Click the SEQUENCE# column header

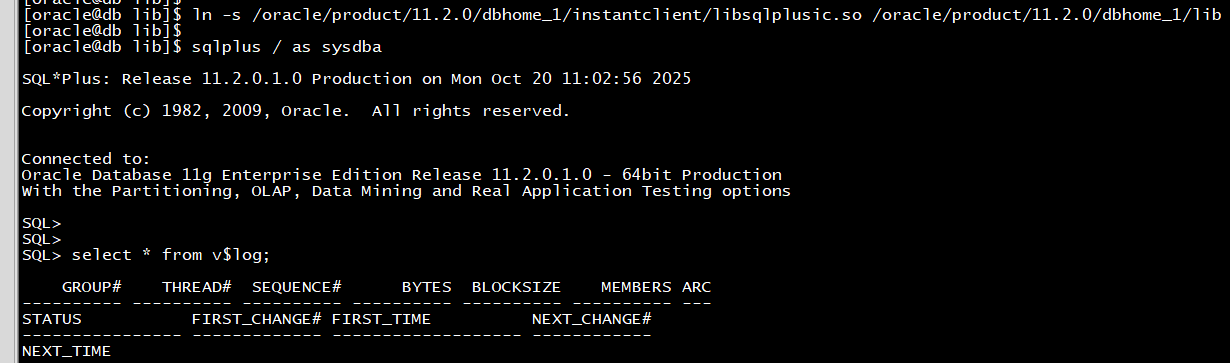tap(296, 287)
